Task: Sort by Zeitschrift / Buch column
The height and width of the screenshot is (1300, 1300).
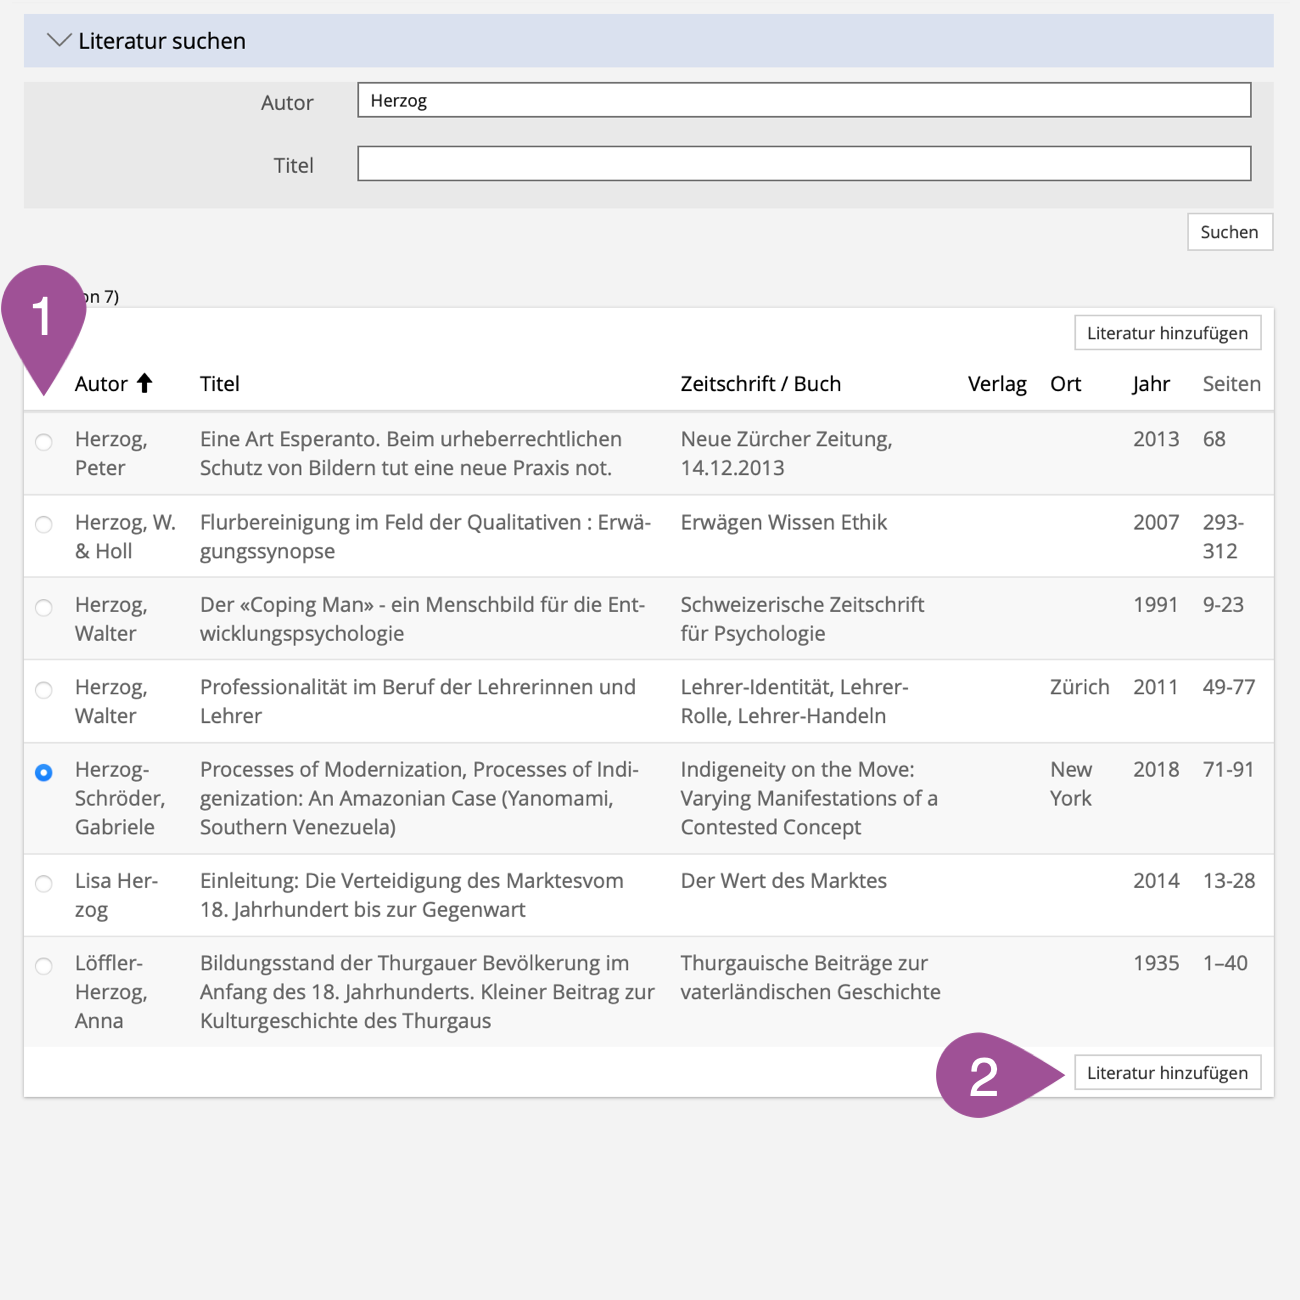Action: tap(760, 384)
